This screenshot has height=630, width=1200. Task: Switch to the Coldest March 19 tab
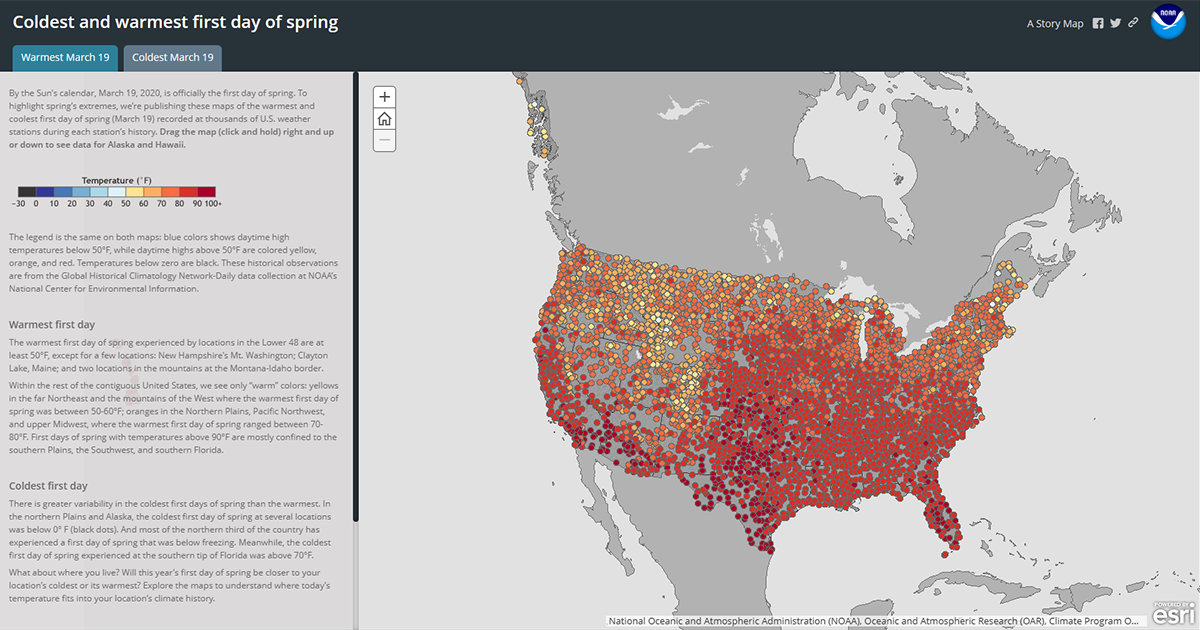click(172, 57)
